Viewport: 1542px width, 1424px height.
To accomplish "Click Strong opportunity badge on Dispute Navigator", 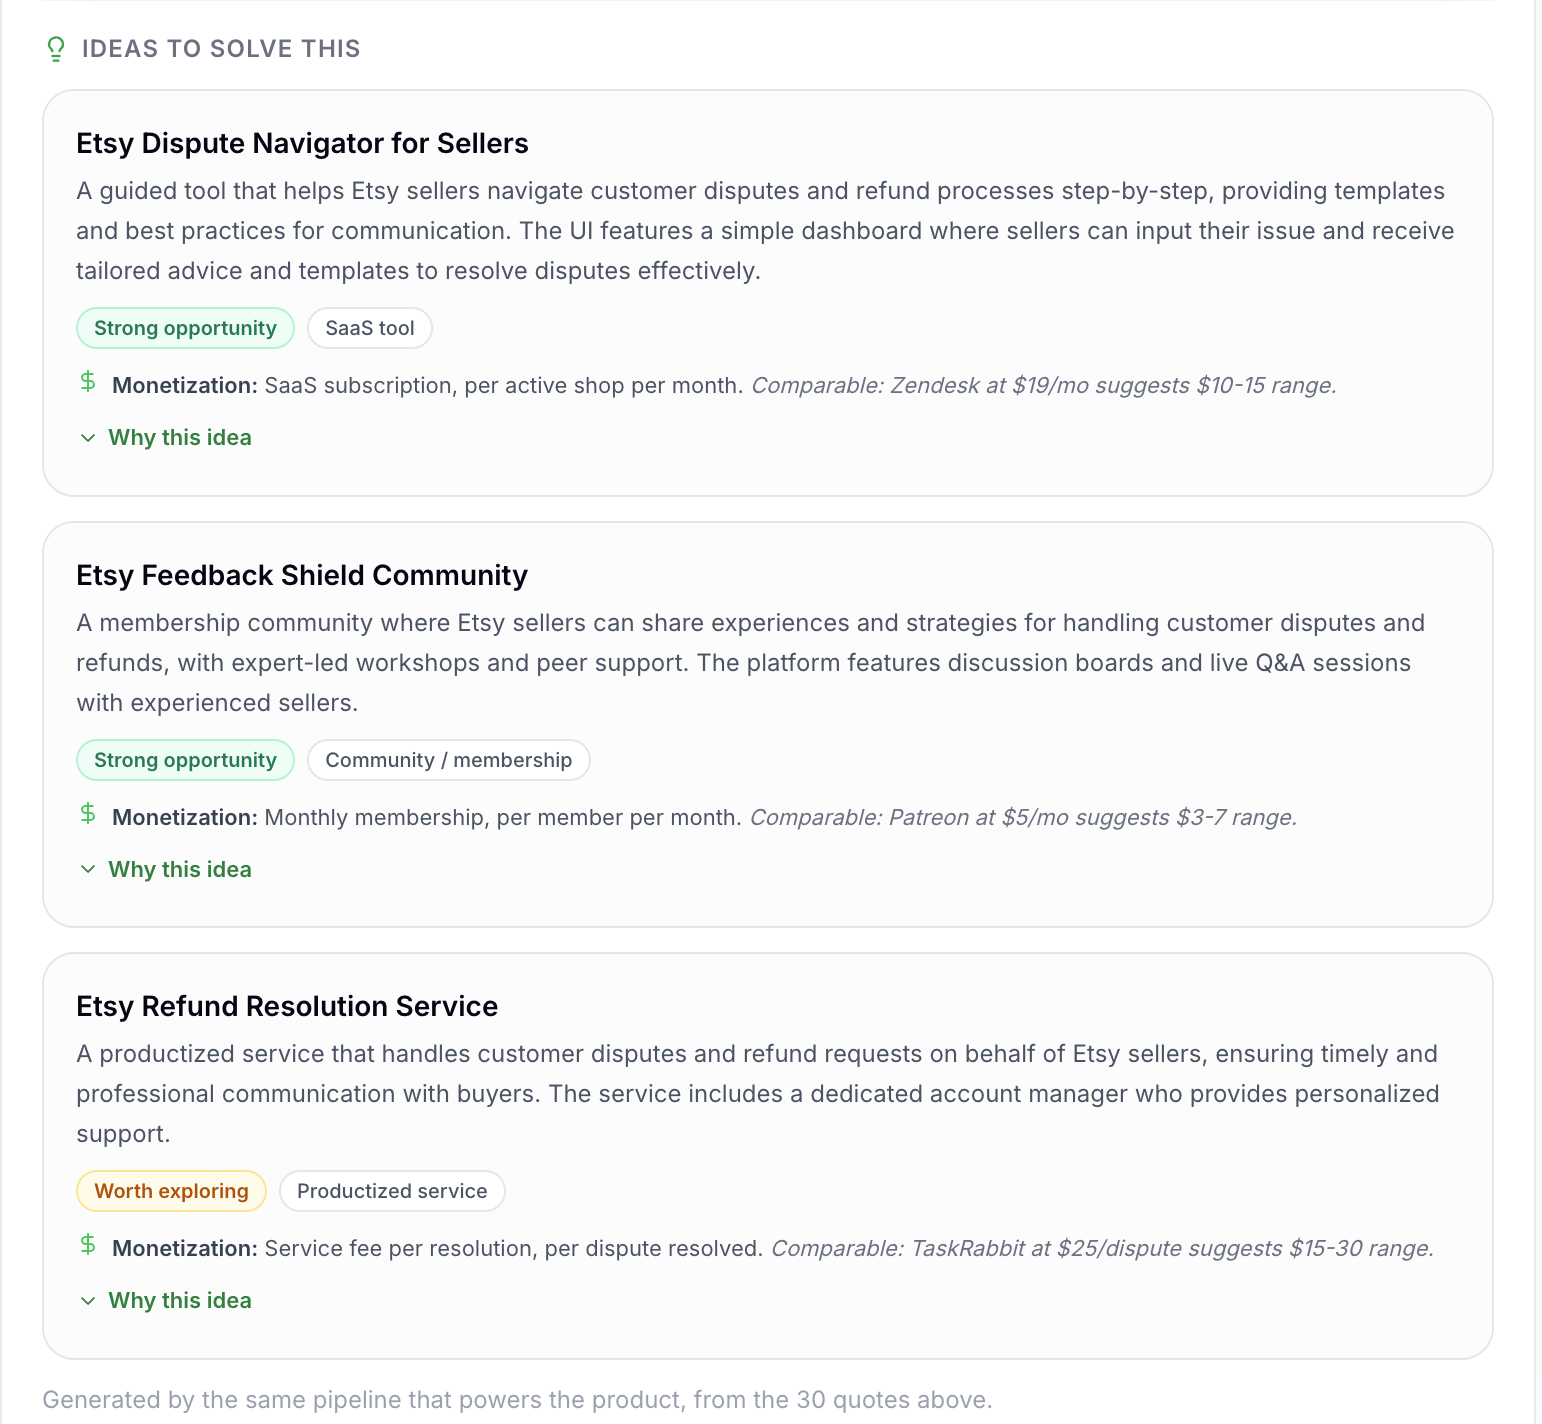I will (x=185, y=328).
